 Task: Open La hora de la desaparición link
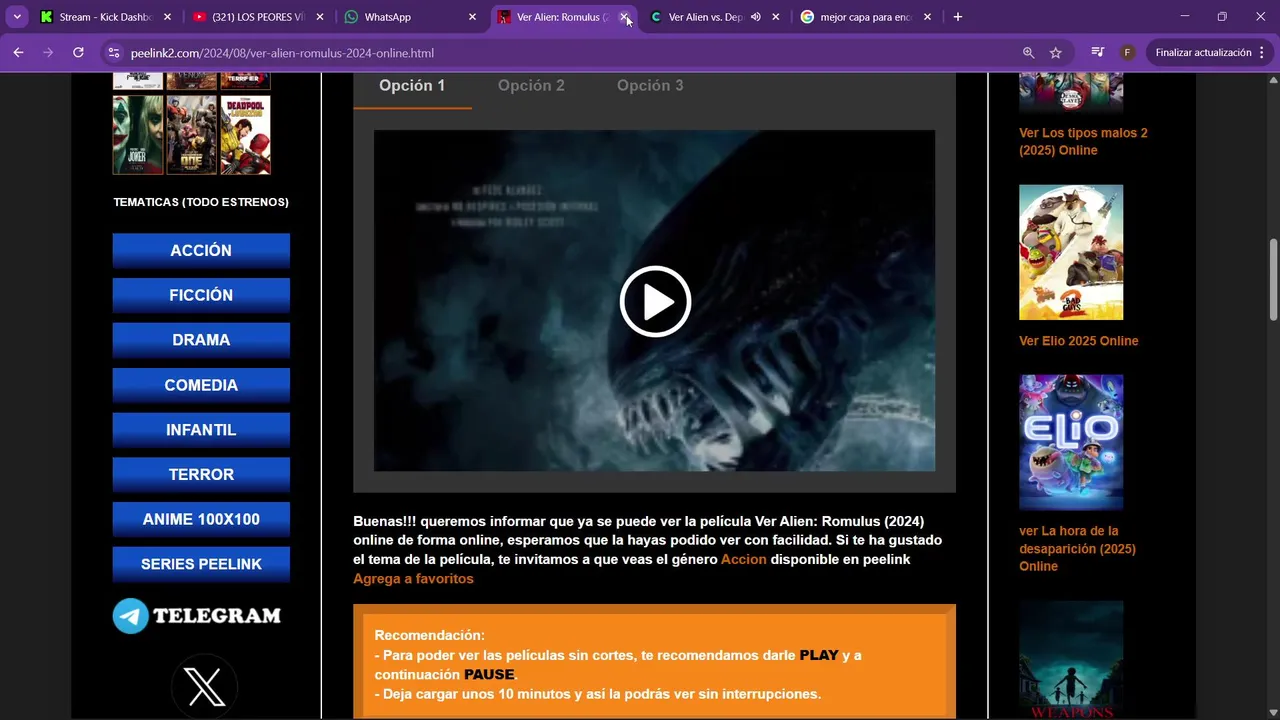[1077, 548]
